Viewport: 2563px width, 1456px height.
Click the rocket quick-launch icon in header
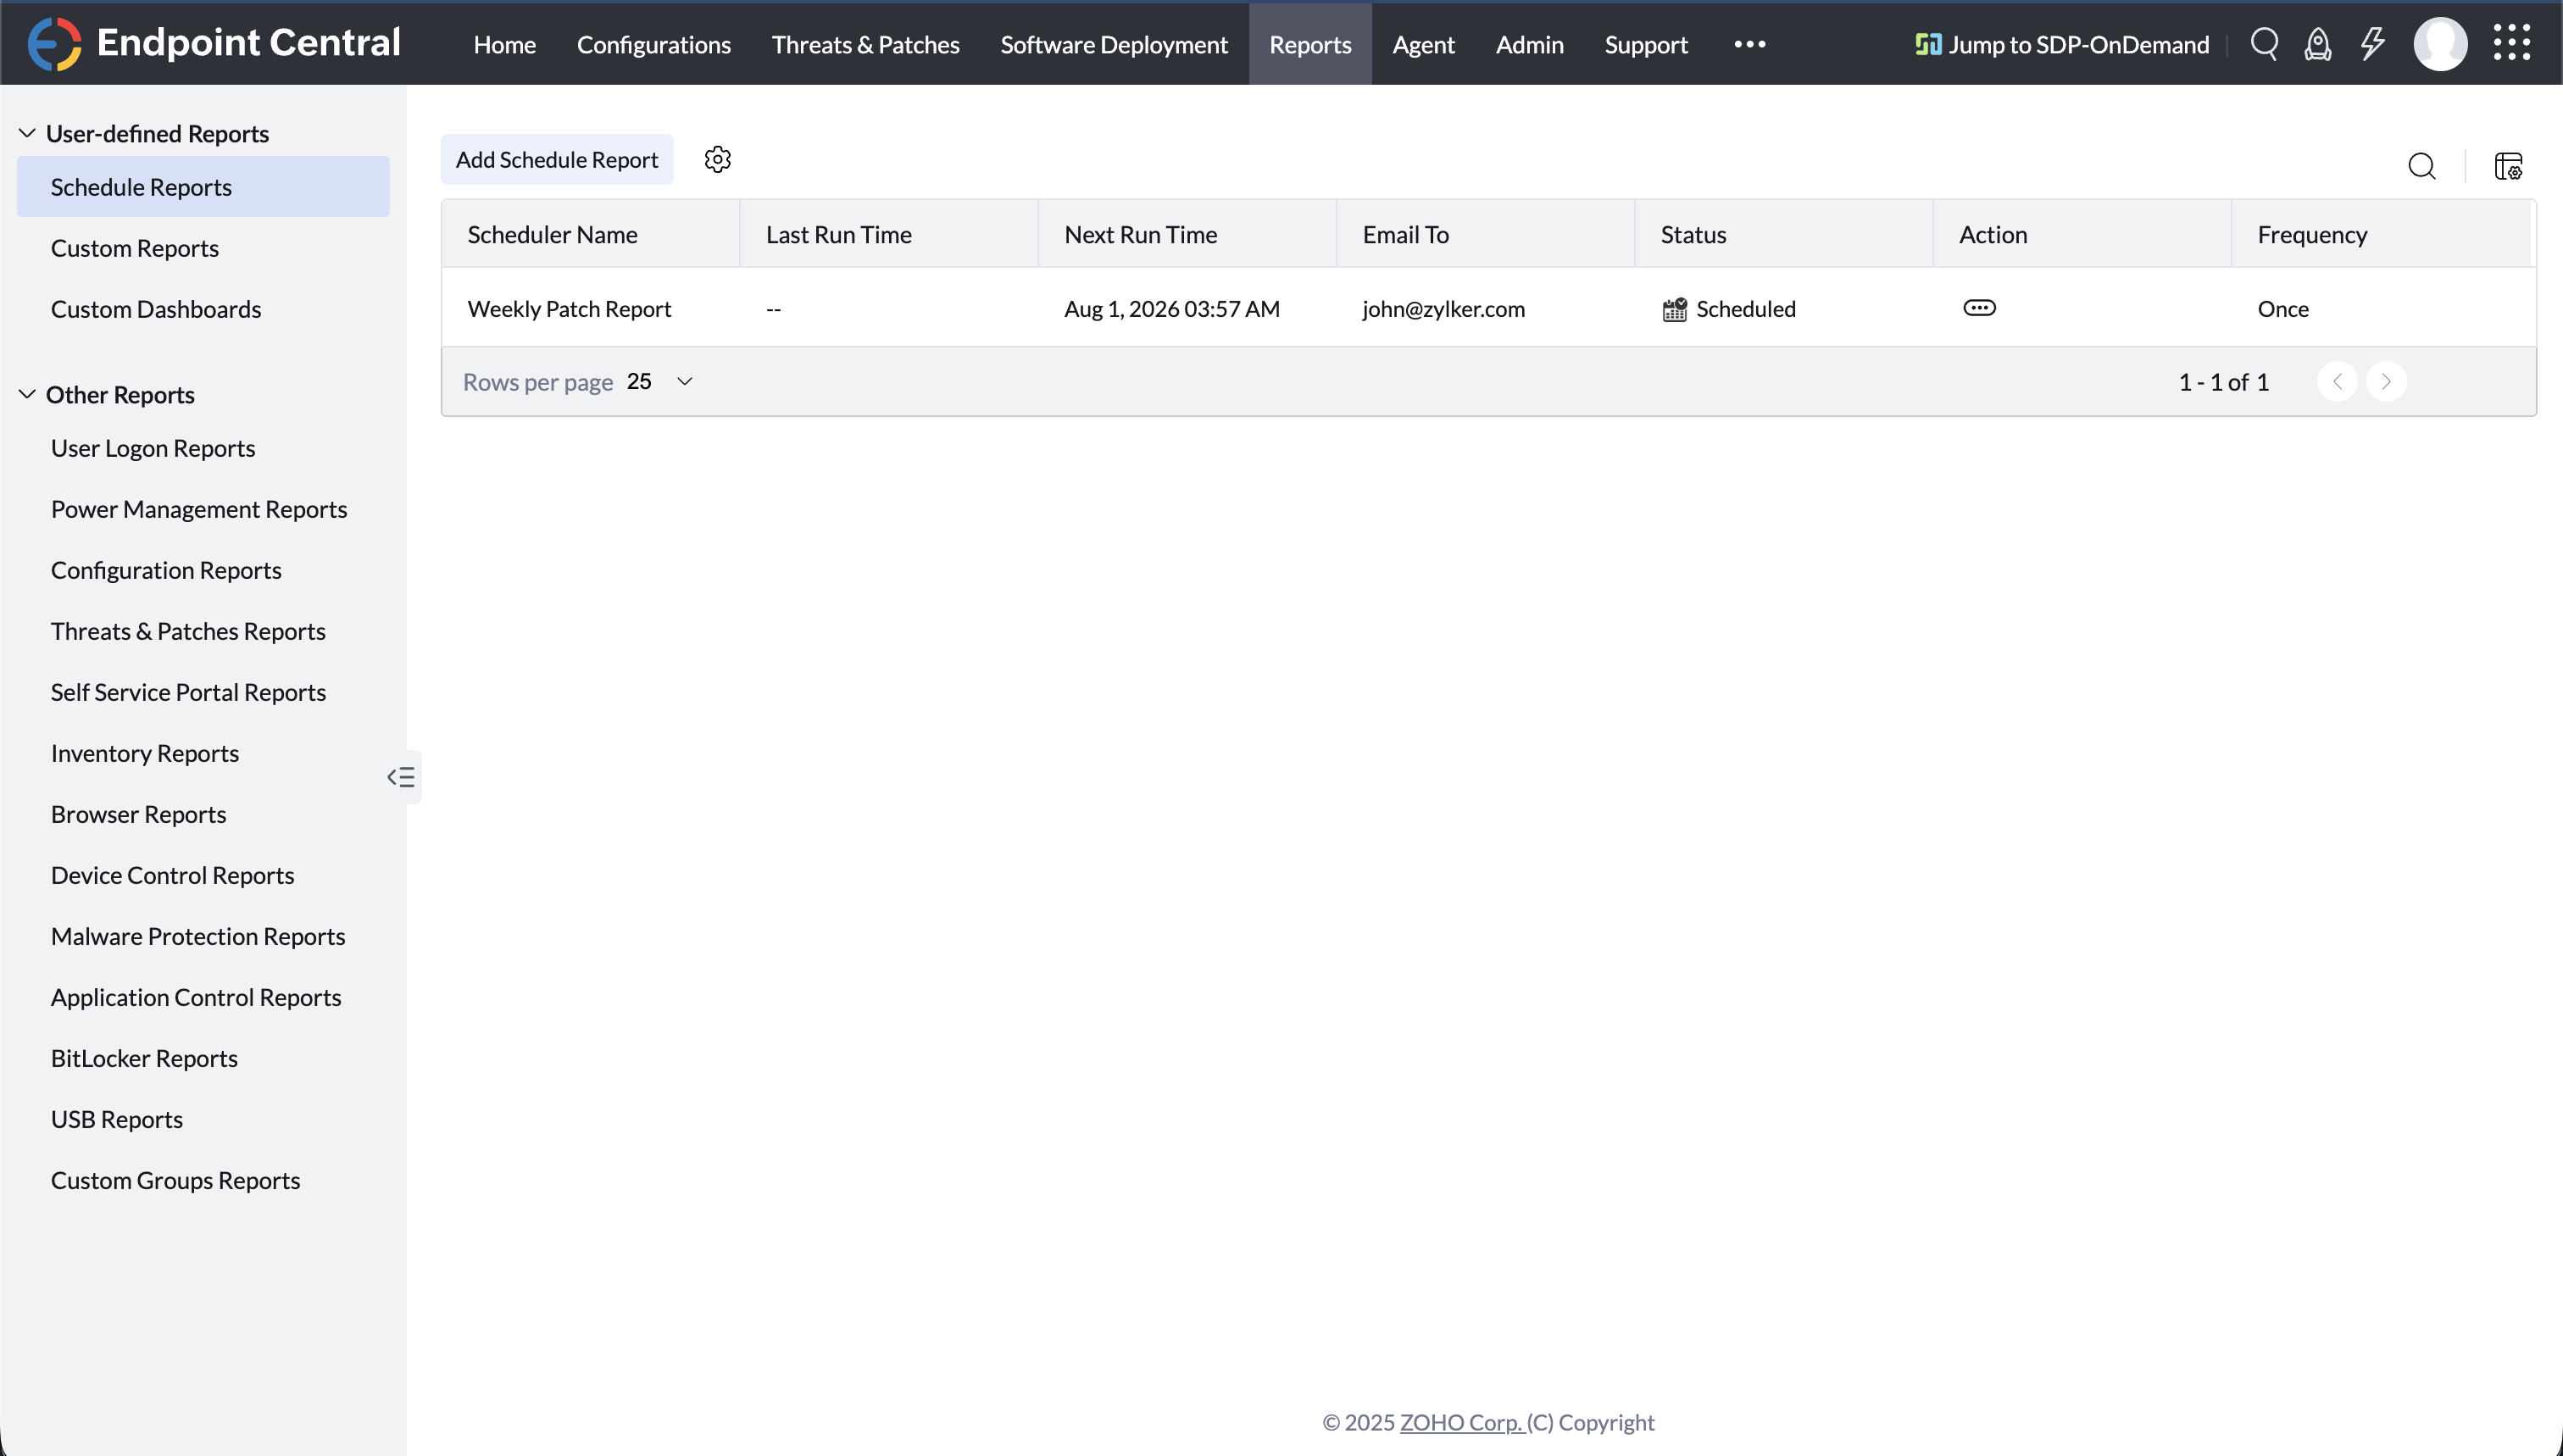click(2318, 44)
